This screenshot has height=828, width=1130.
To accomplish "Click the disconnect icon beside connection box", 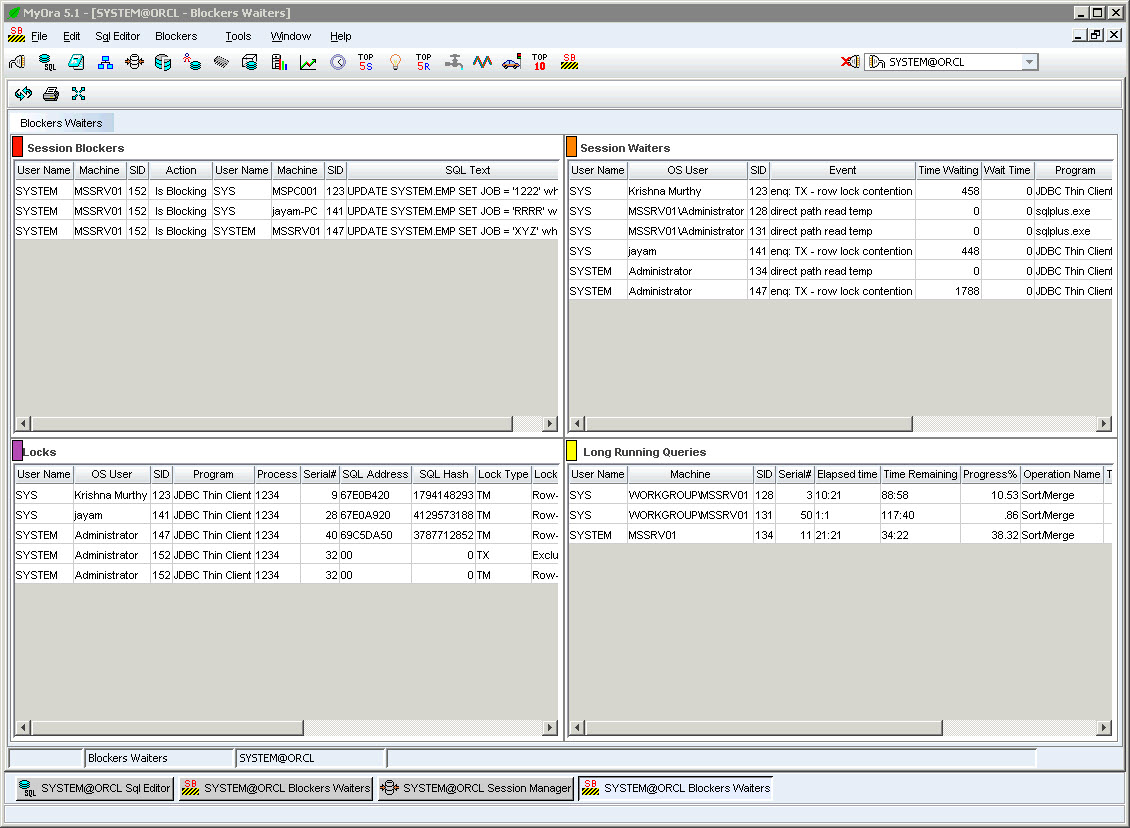I will pyautogui.click(x=850, y=62).
